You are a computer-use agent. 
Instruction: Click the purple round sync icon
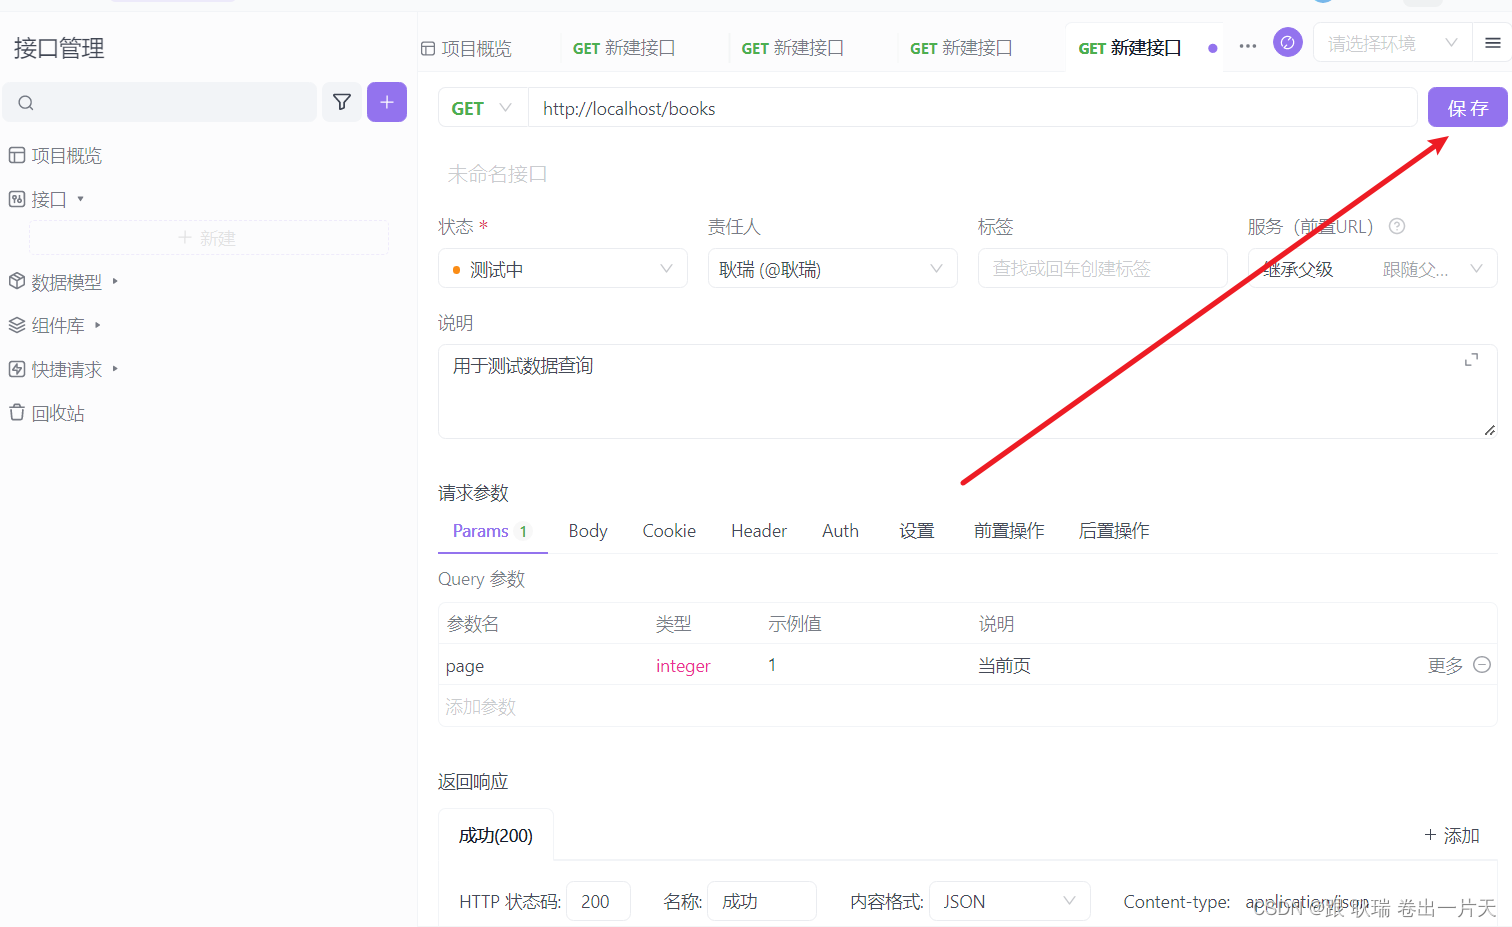(1288, 42)
